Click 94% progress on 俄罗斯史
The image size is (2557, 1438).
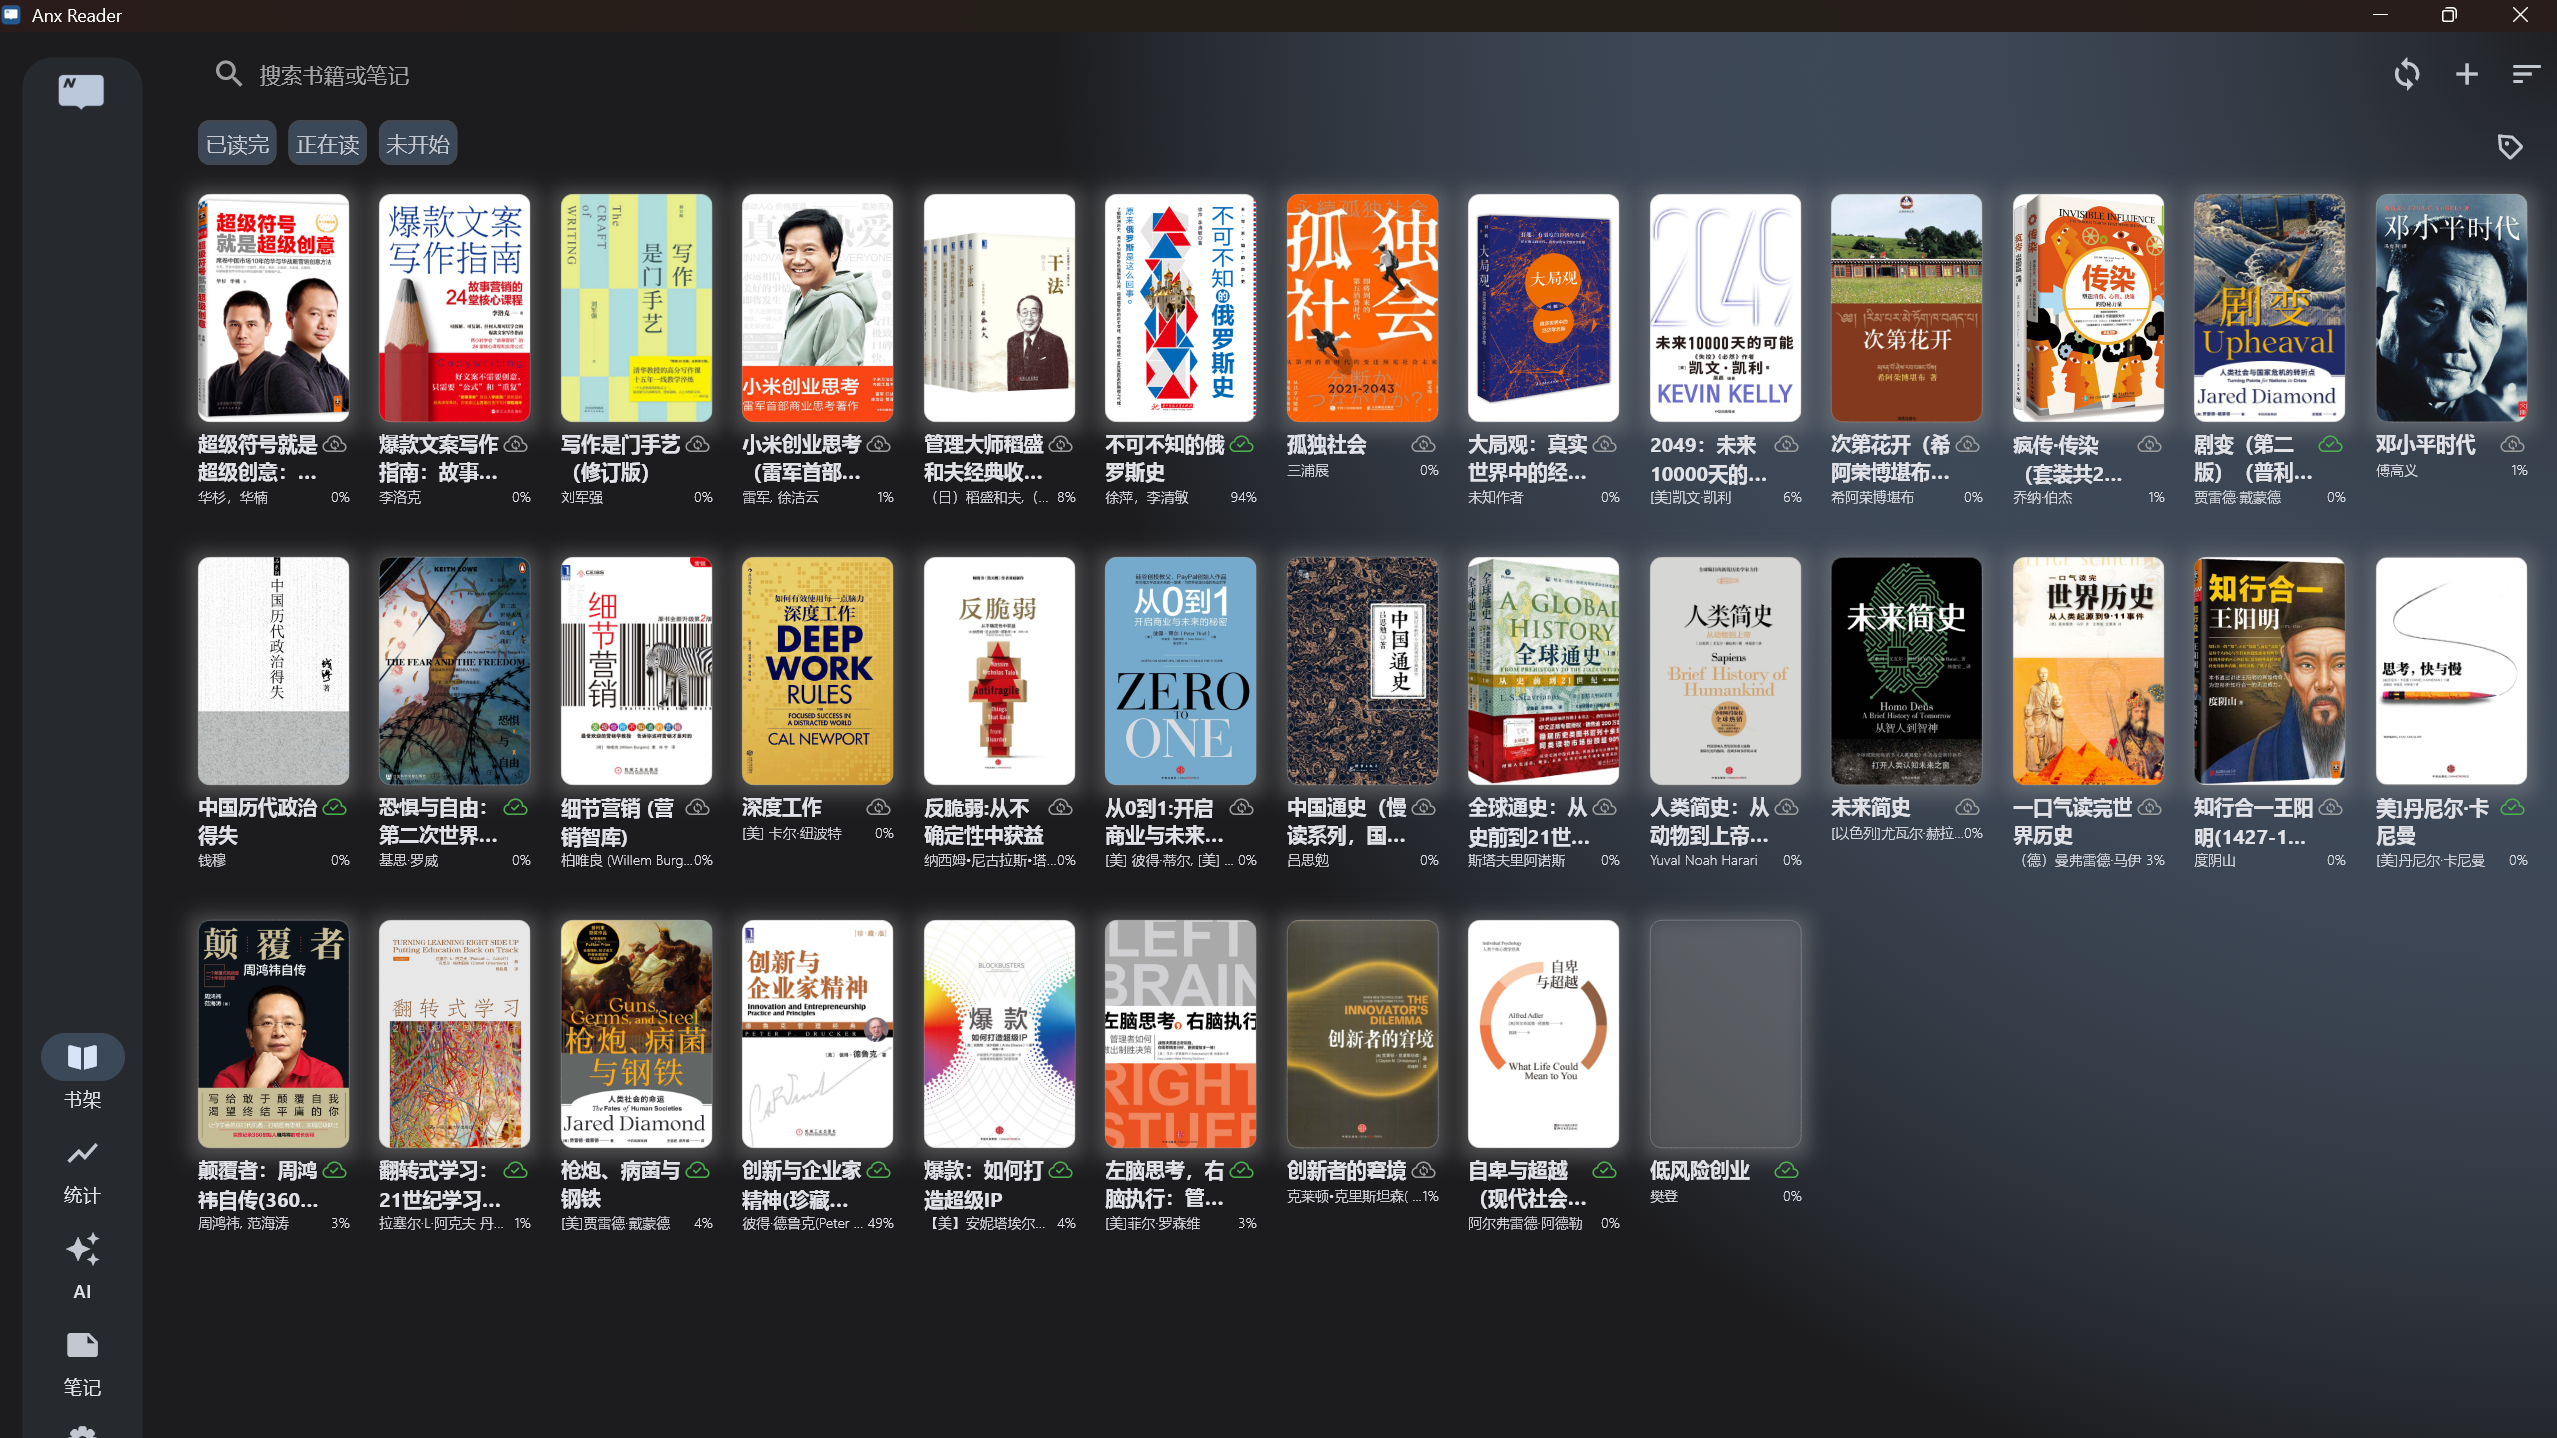point(1243,498)
